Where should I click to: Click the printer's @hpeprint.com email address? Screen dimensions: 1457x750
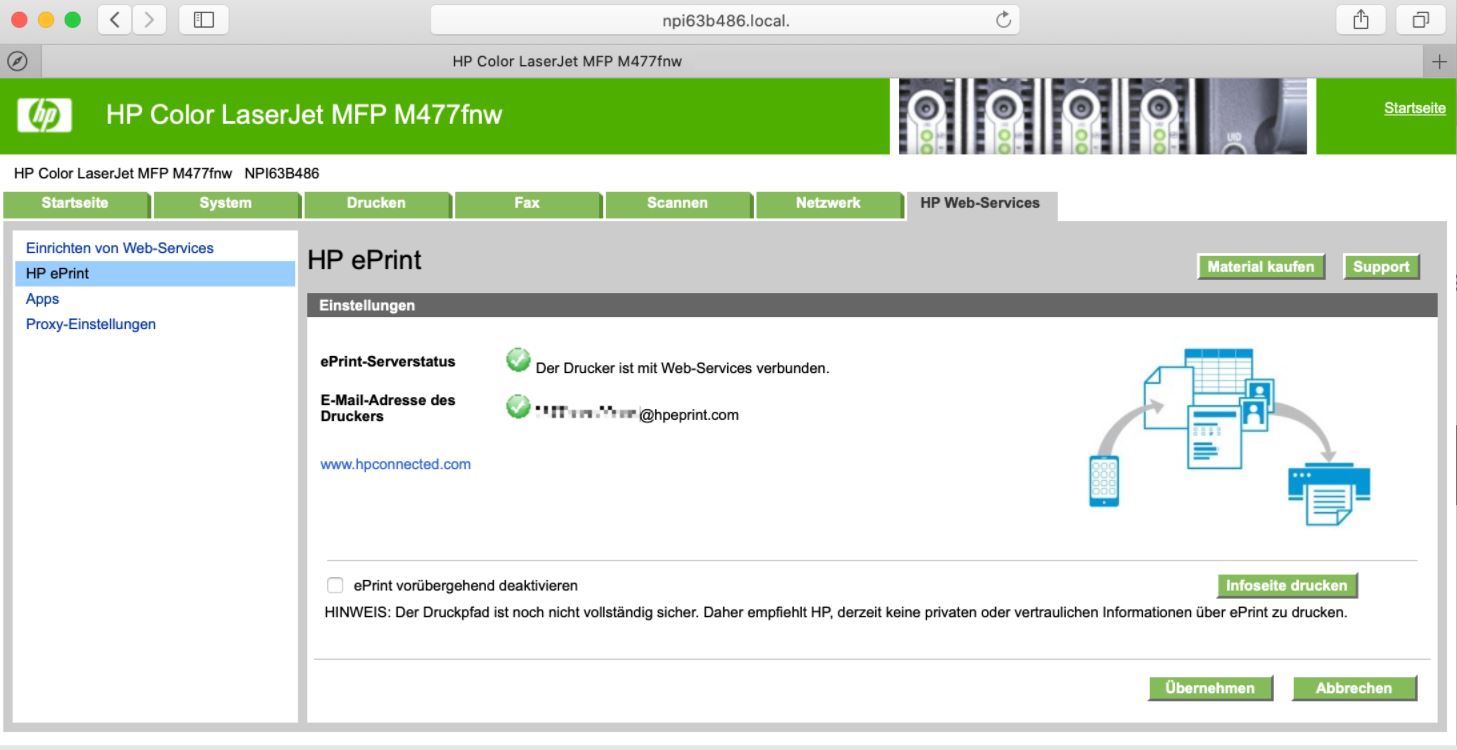(x=637, y=414)
